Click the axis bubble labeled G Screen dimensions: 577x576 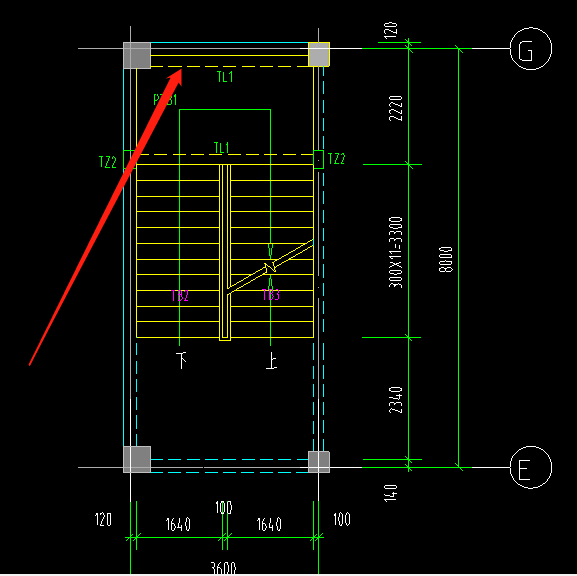coord(531,49)
